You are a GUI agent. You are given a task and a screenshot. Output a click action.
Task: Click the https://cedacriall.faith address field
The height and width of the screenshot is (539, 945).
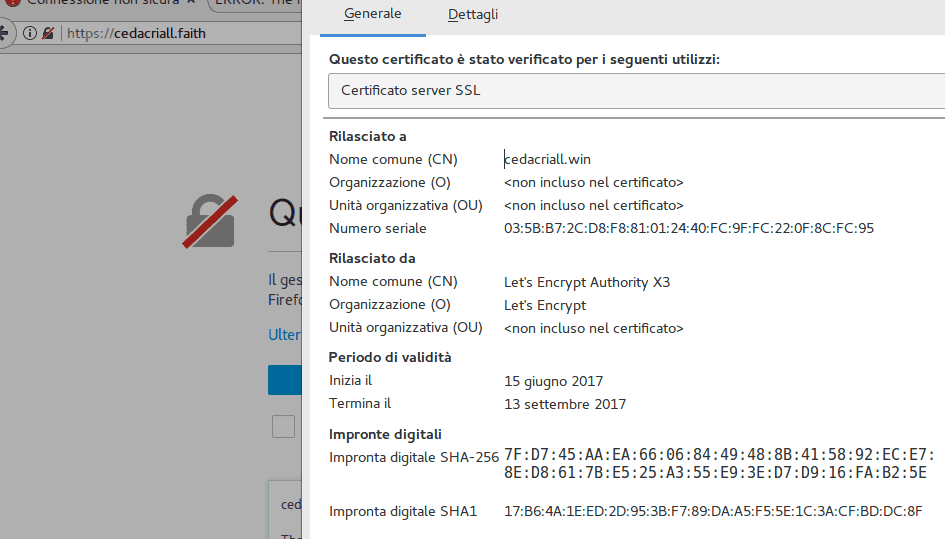tap(180, 33)
